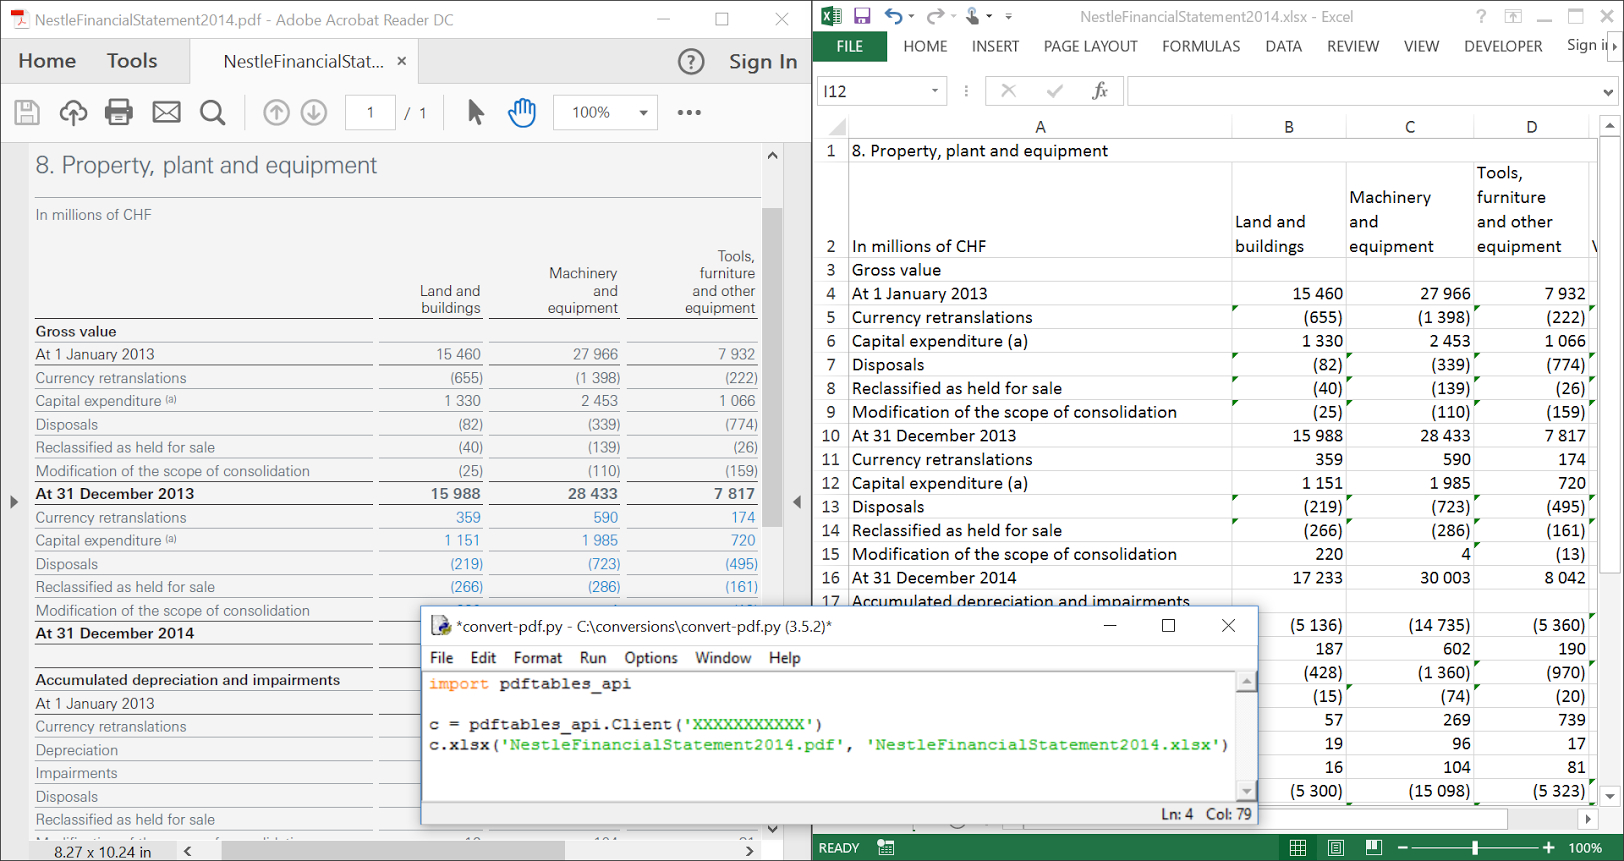Select the Hand pan tool
This screenshot has width=1624, height=861.
point(522,113)
